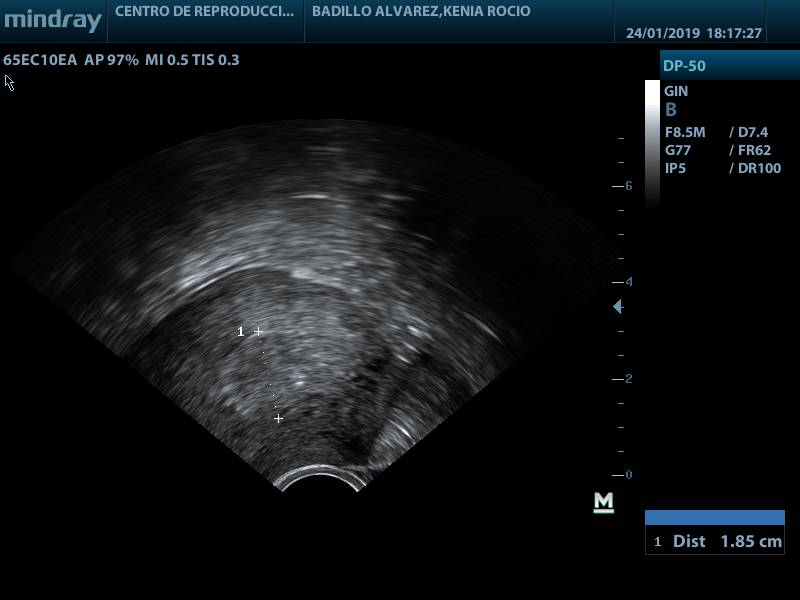Viewport: 800px width, 600px height.
Task: Click the DP-50 model header
Action: [684, 66]
